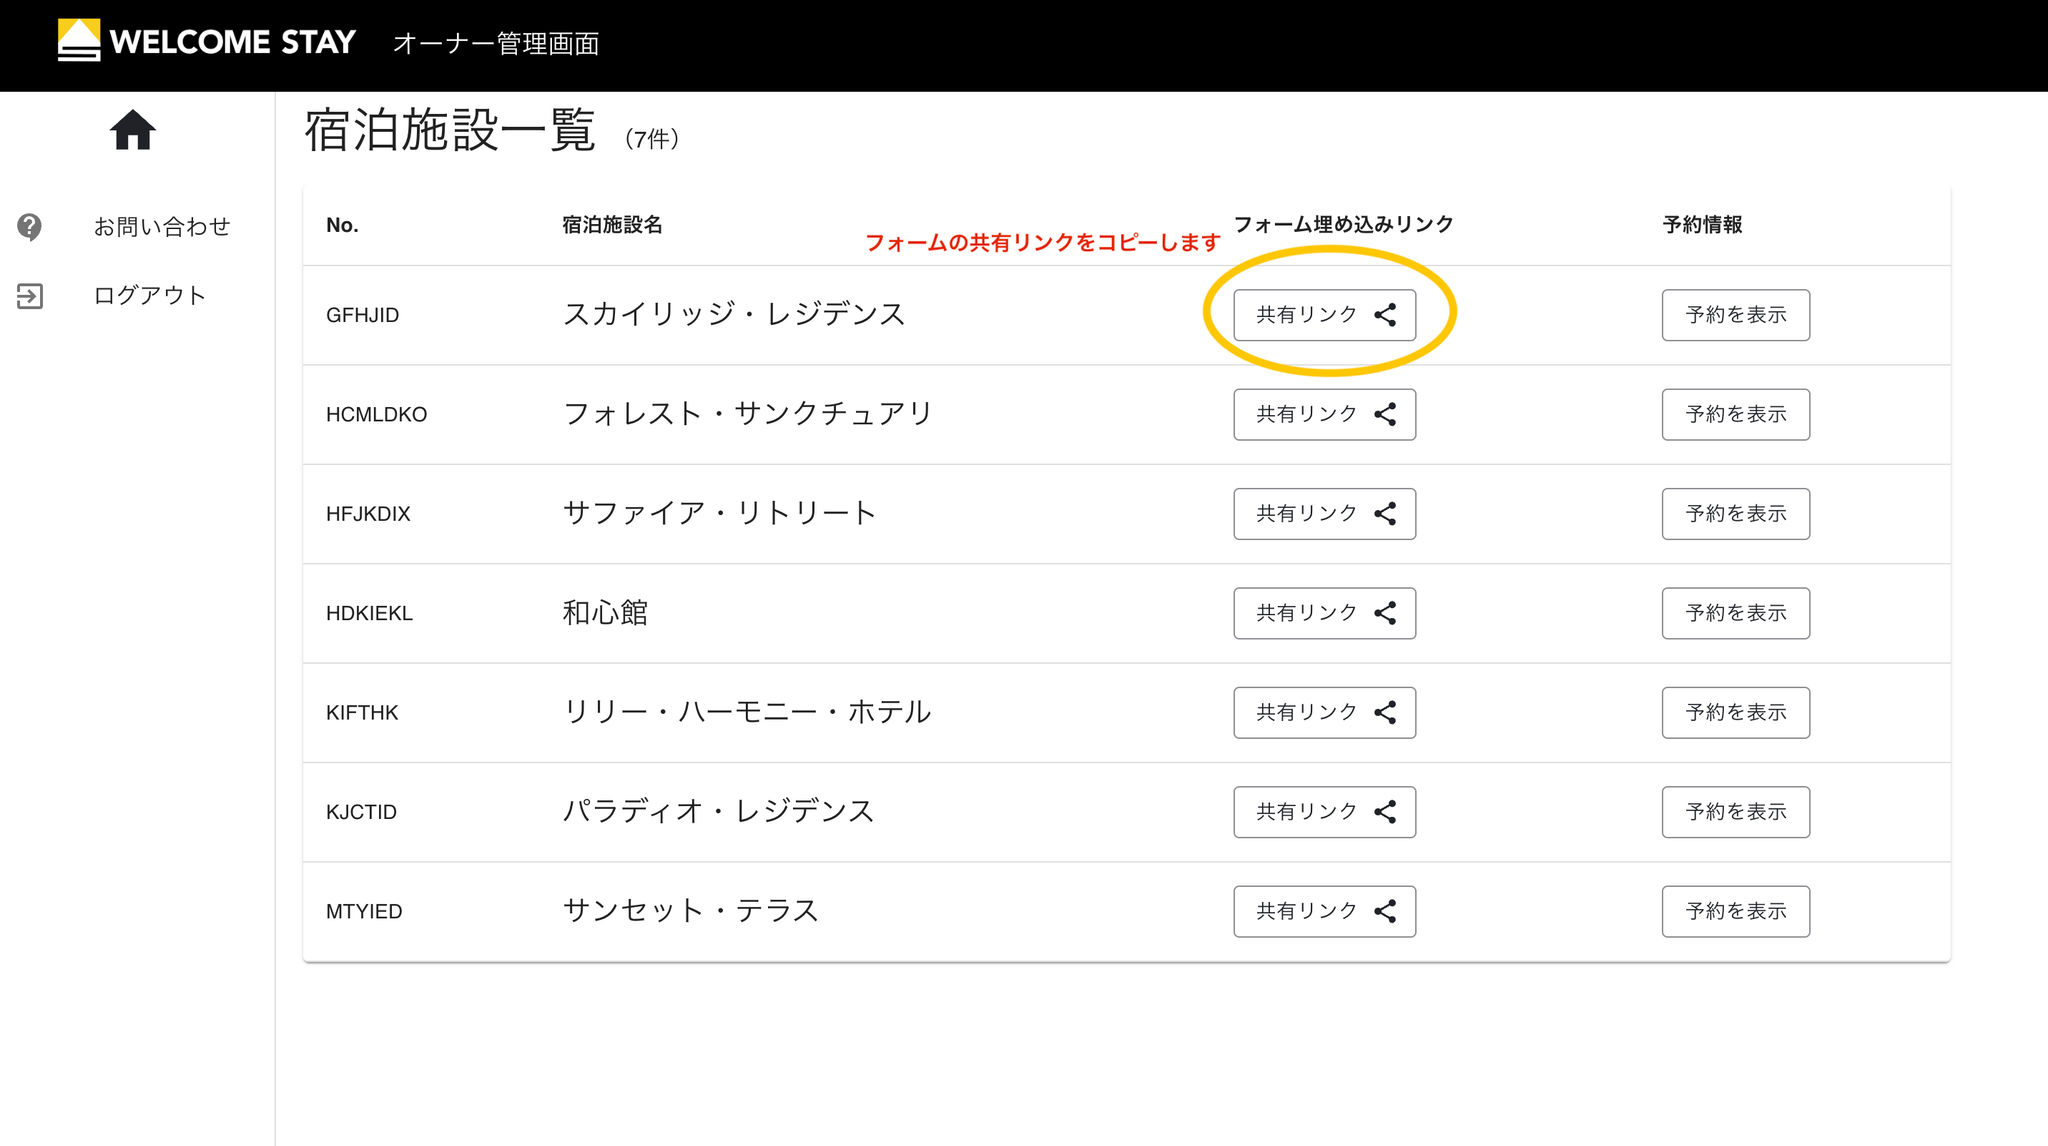The height and width of the screenshot is (1146, 2048).
Task: Click facility name リリー・ハーモニー・ホテル
Action: coord(747,711)
